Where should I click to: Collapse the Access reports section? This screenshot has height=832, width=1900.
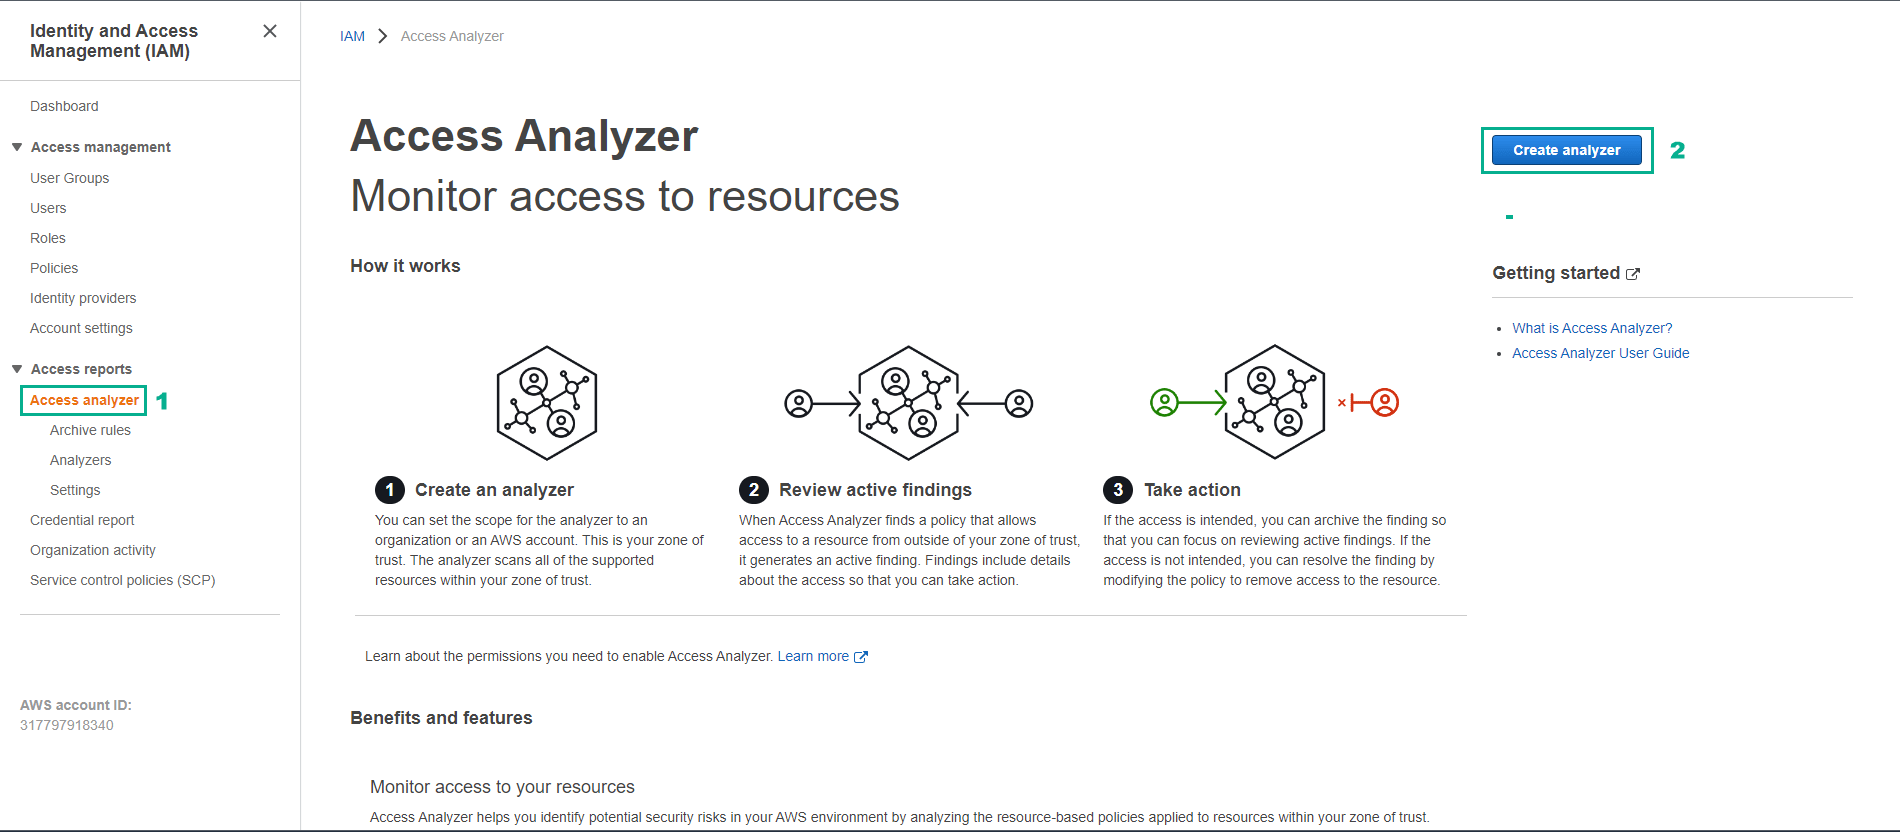(x=16, y=368)
